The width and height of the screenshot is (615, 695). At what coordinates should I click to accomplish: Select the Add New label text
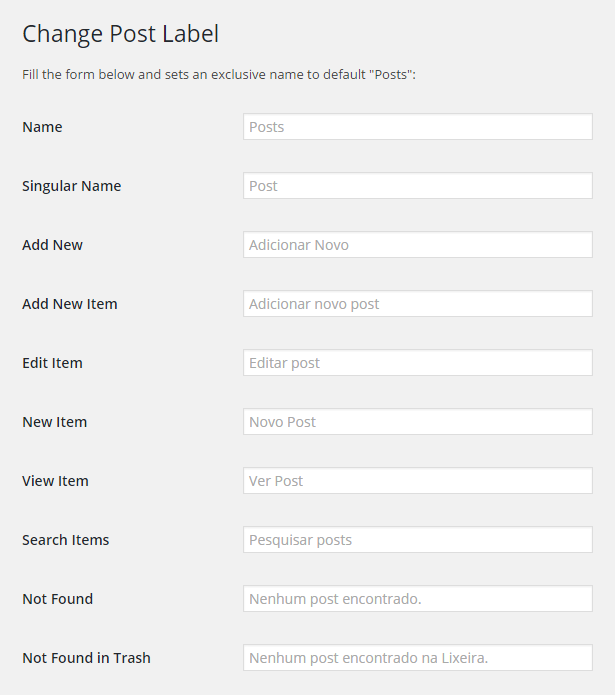point(52,245)
